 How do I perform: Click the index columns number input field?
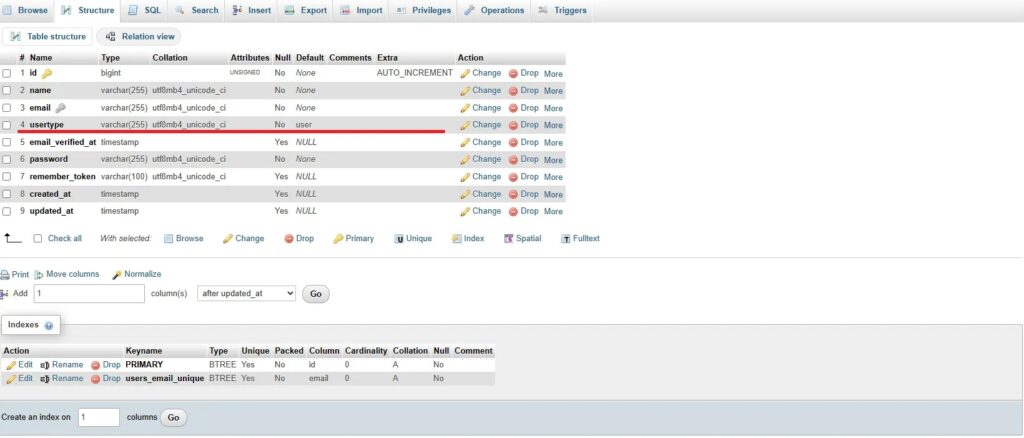click(98, 417)
